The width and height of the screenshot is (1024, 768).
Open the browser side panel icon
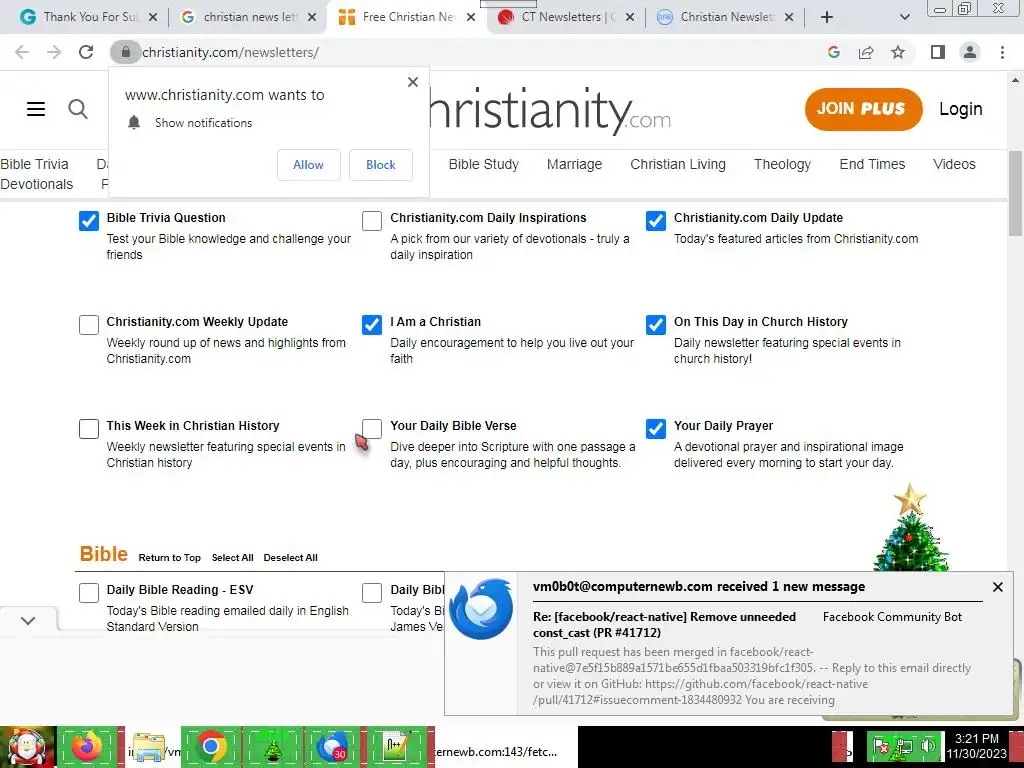938,52
